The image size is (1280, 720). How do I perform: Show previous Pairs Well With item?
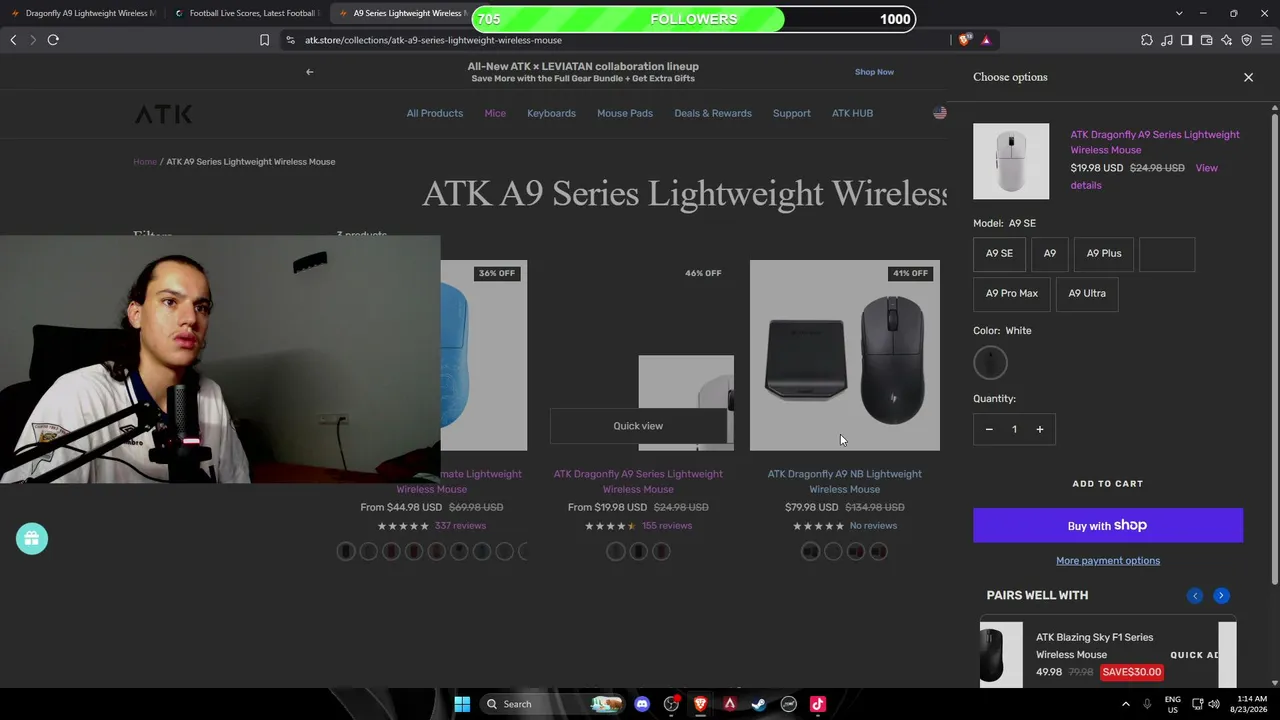(1195, 596)
